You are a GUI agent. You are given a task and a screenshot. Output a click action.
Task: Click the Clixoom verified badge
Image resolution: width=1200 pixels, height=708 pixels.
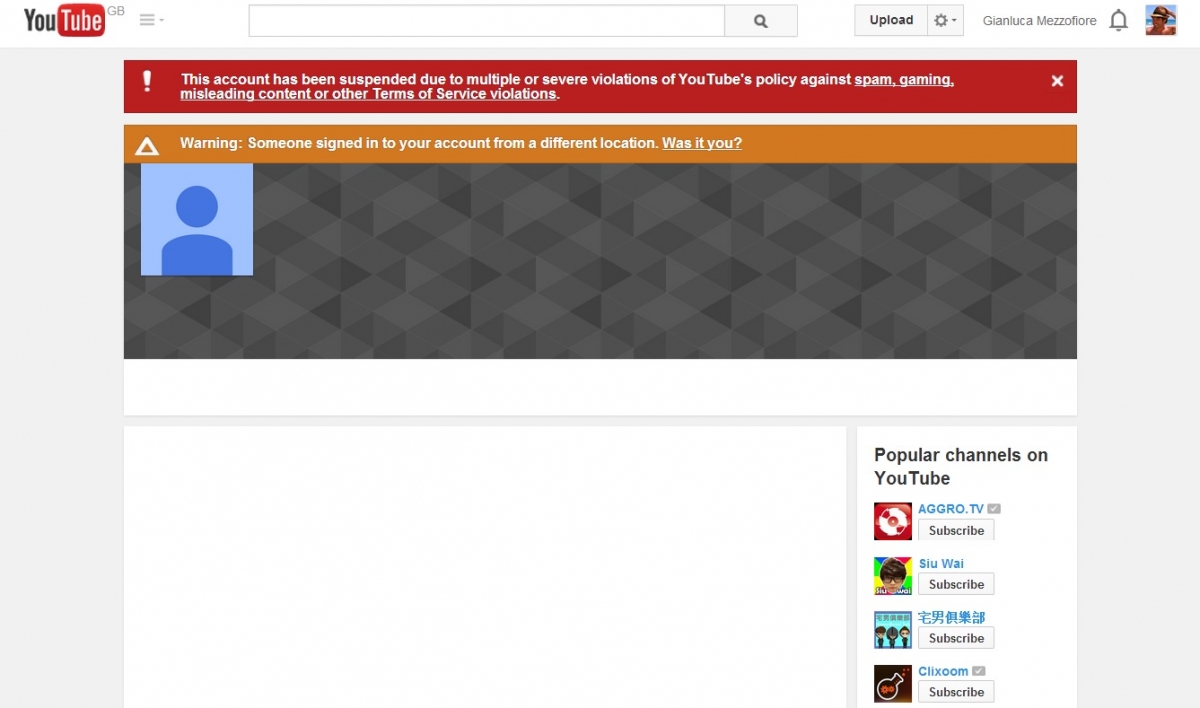(x=978, y=671)
